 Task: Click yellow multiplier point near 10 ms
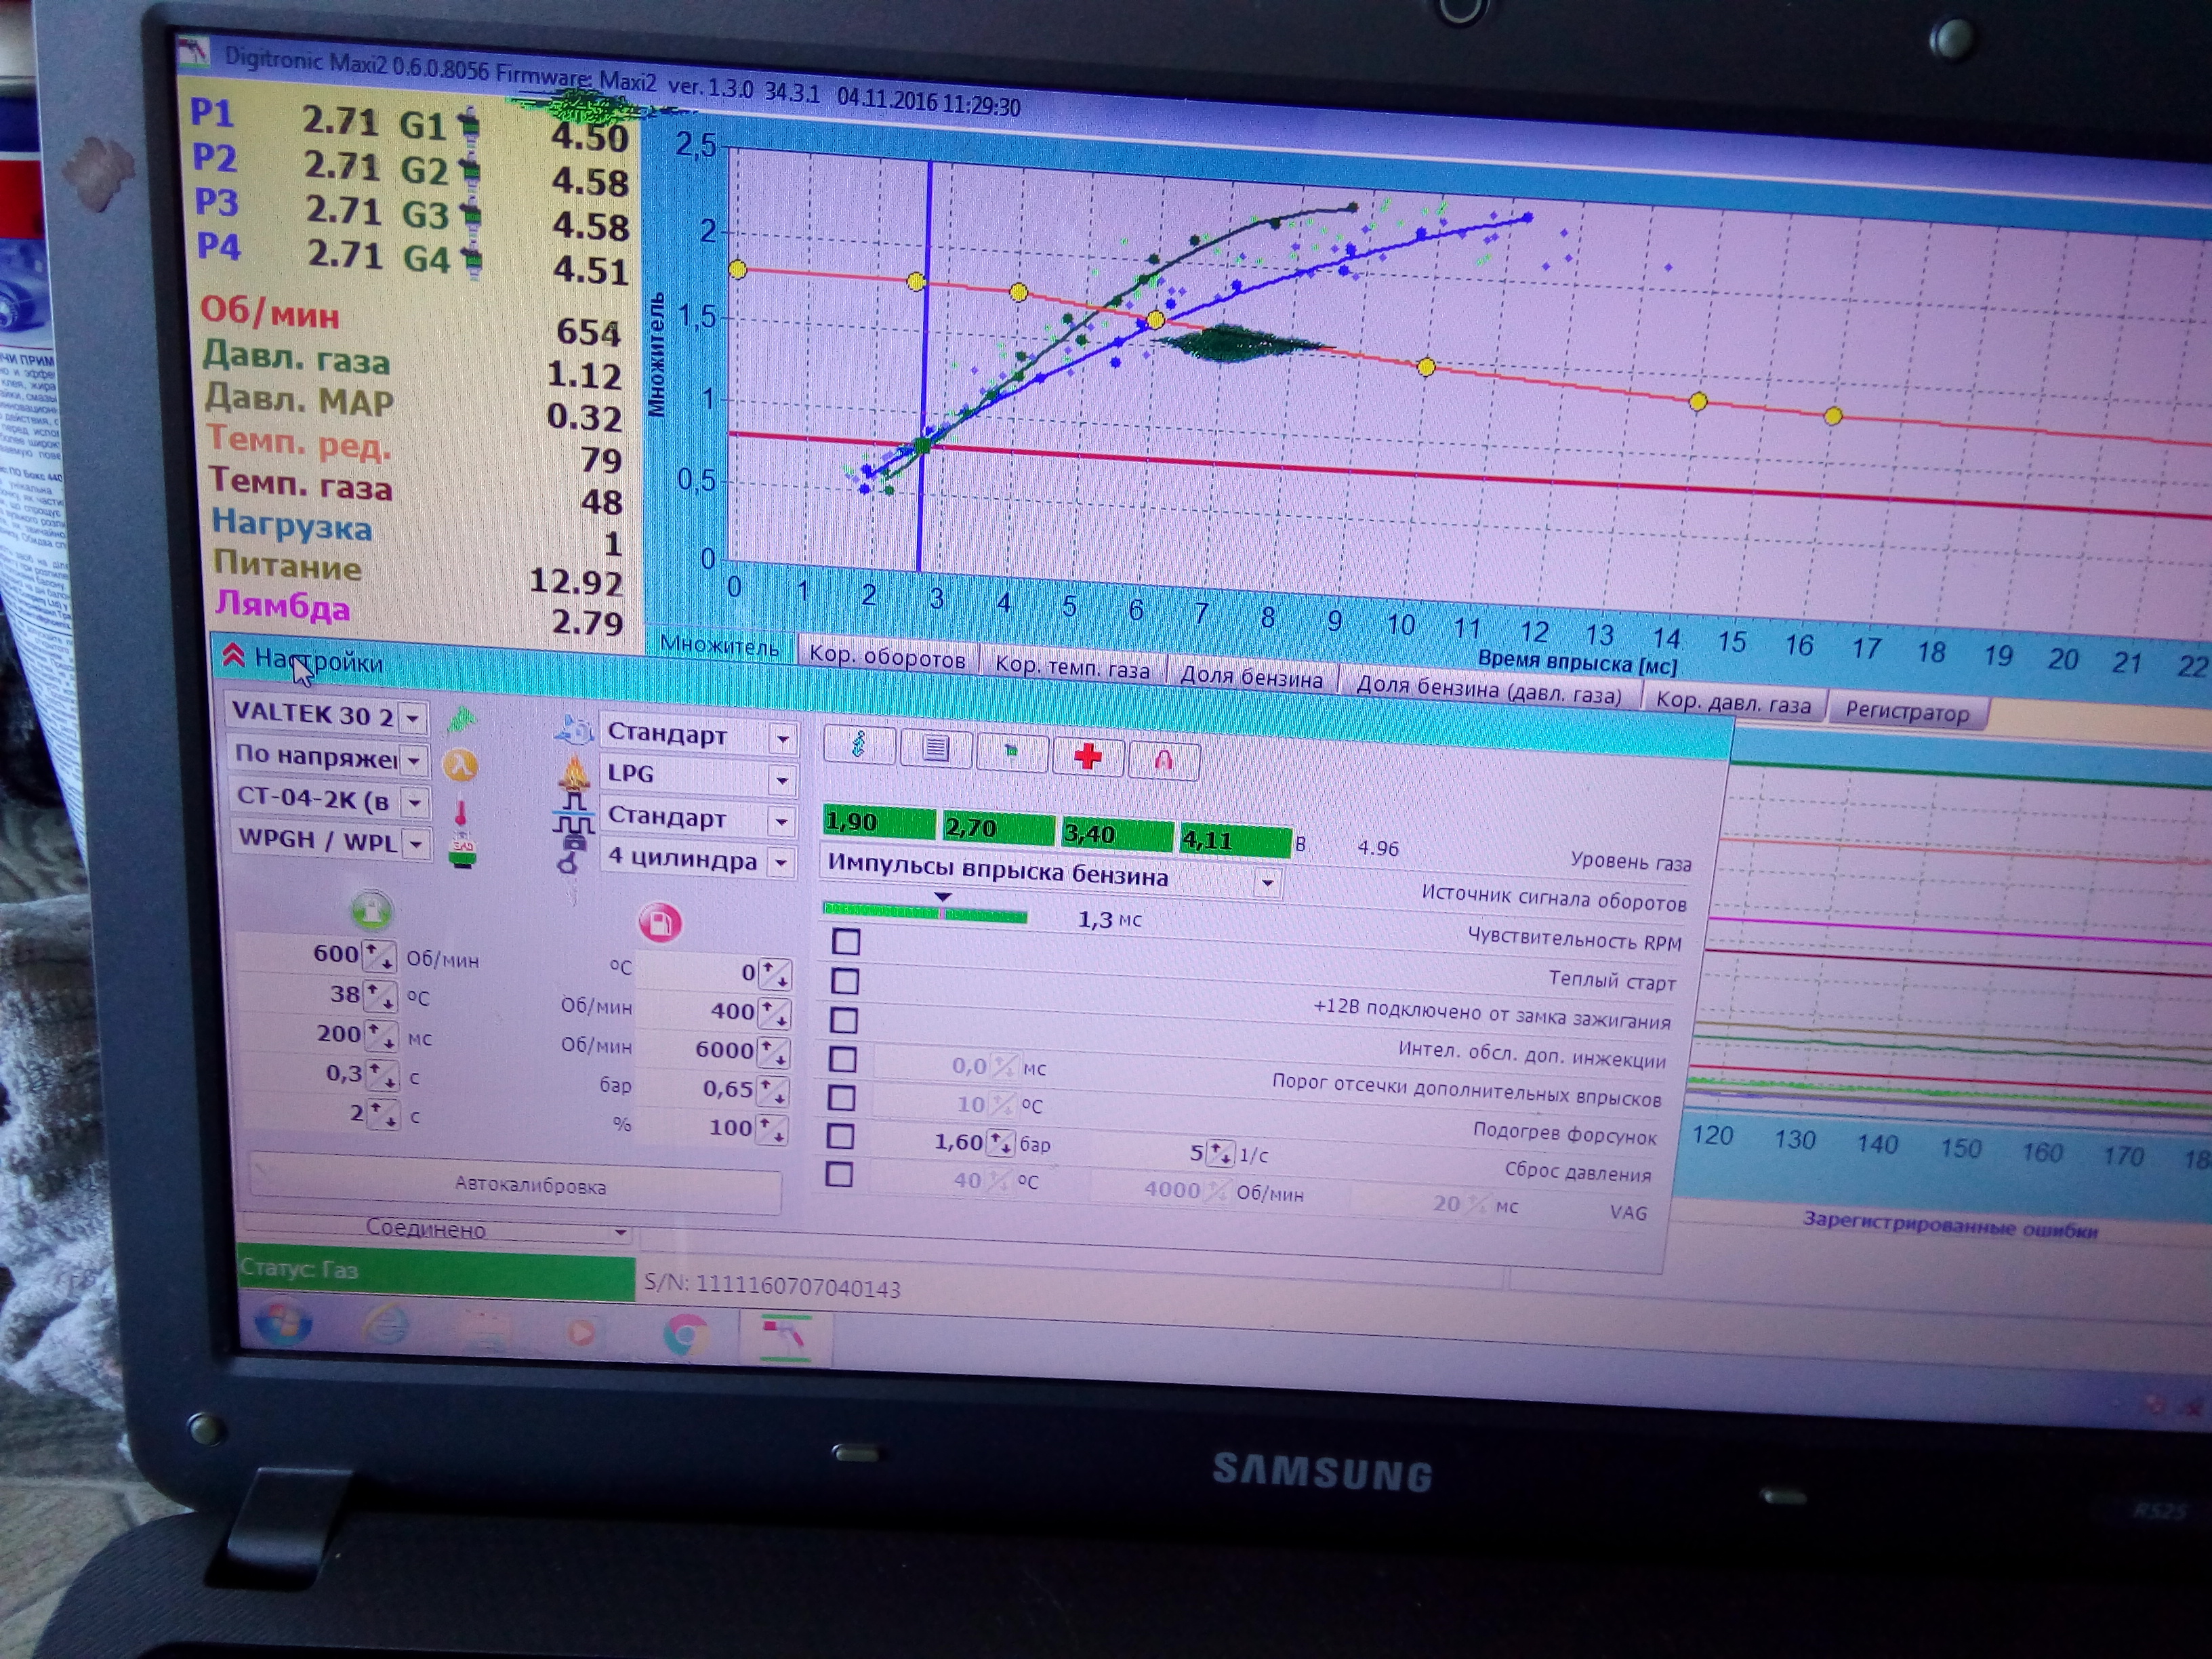pos(1427,368)
